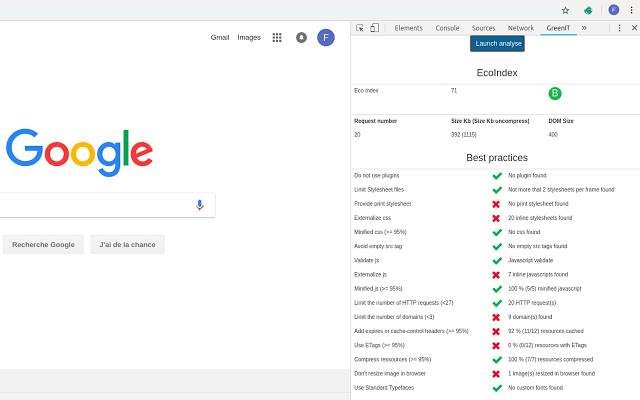Open Chrome's three-dot menu
This screenshot has width=640, height=400.
(631, 11)
